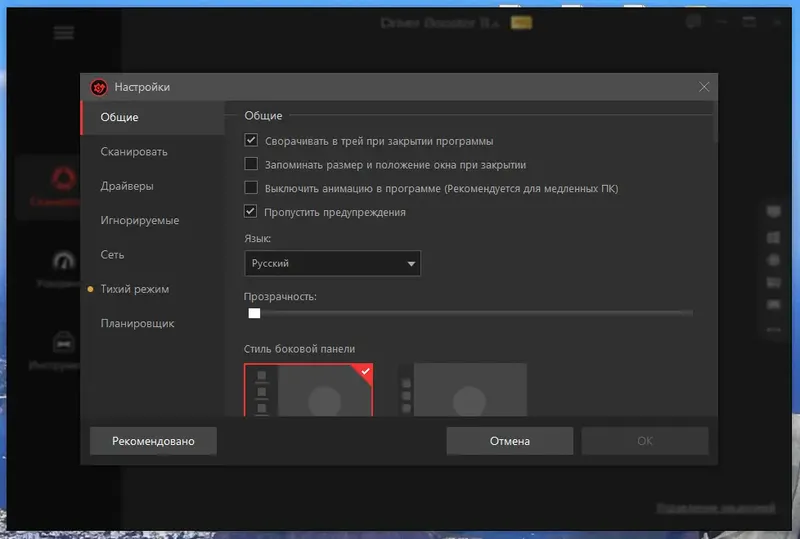Click the settings dialog vertical scrollbar

[x=715, y=122]
